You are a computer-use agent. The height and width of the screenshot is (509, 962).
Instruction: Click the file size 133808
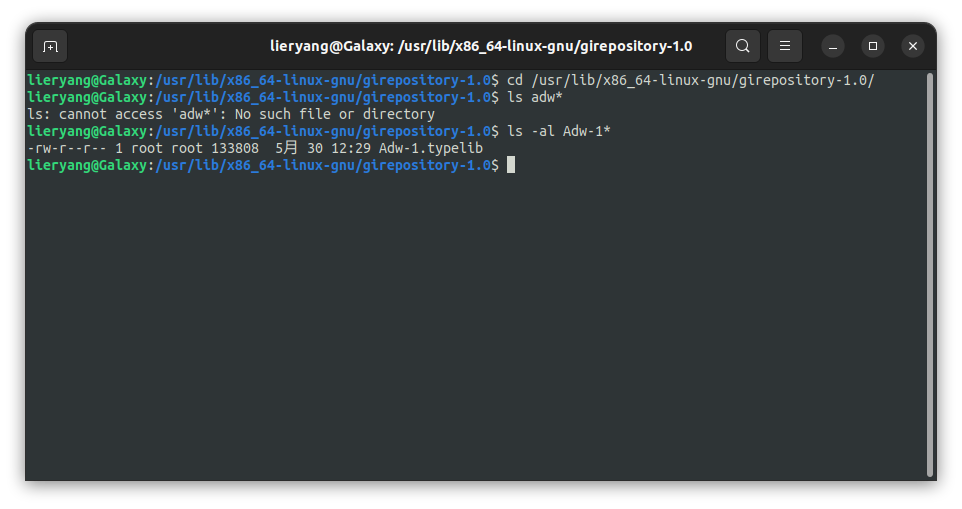coord(234,148)
